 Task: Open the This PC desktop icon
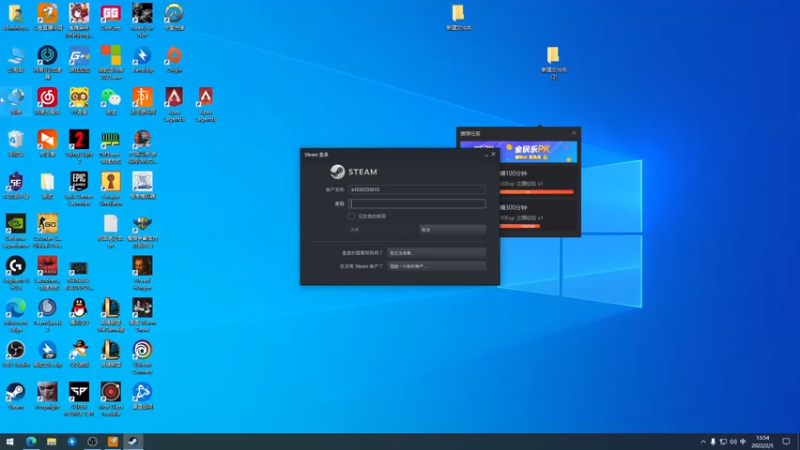pyautogui.click(x=16, y=59)
